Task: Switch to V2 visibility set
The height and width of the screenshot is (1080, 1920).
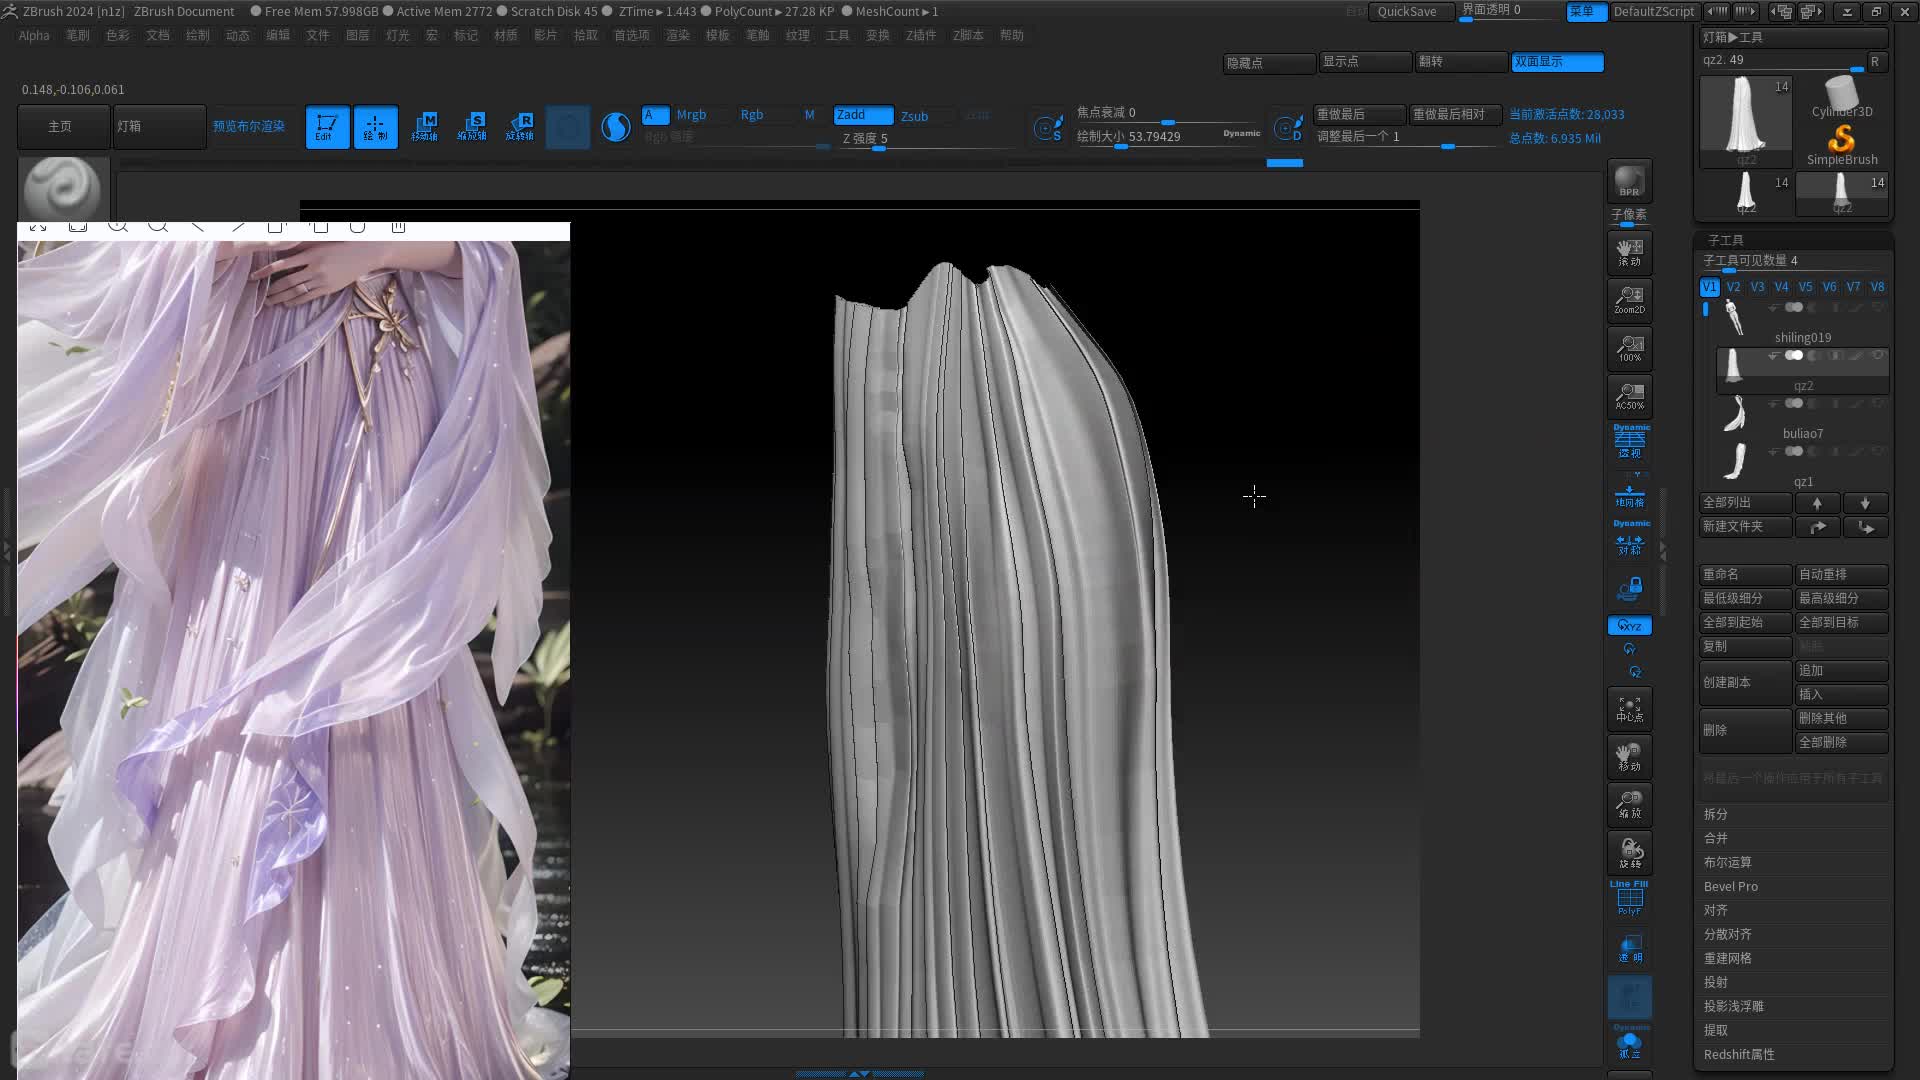Action: point(1733,287)
